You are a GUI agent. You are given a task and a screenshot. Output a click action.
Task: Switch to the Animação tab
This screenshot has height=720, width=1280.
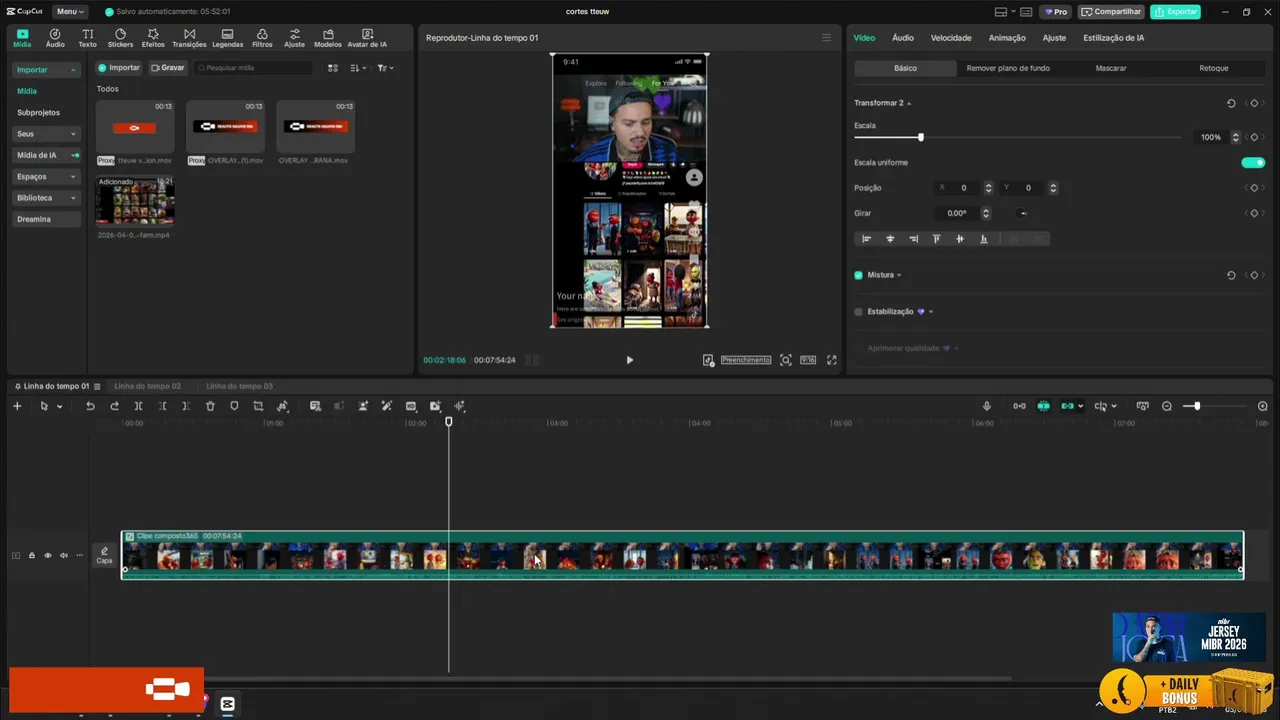click(1007, 38)
